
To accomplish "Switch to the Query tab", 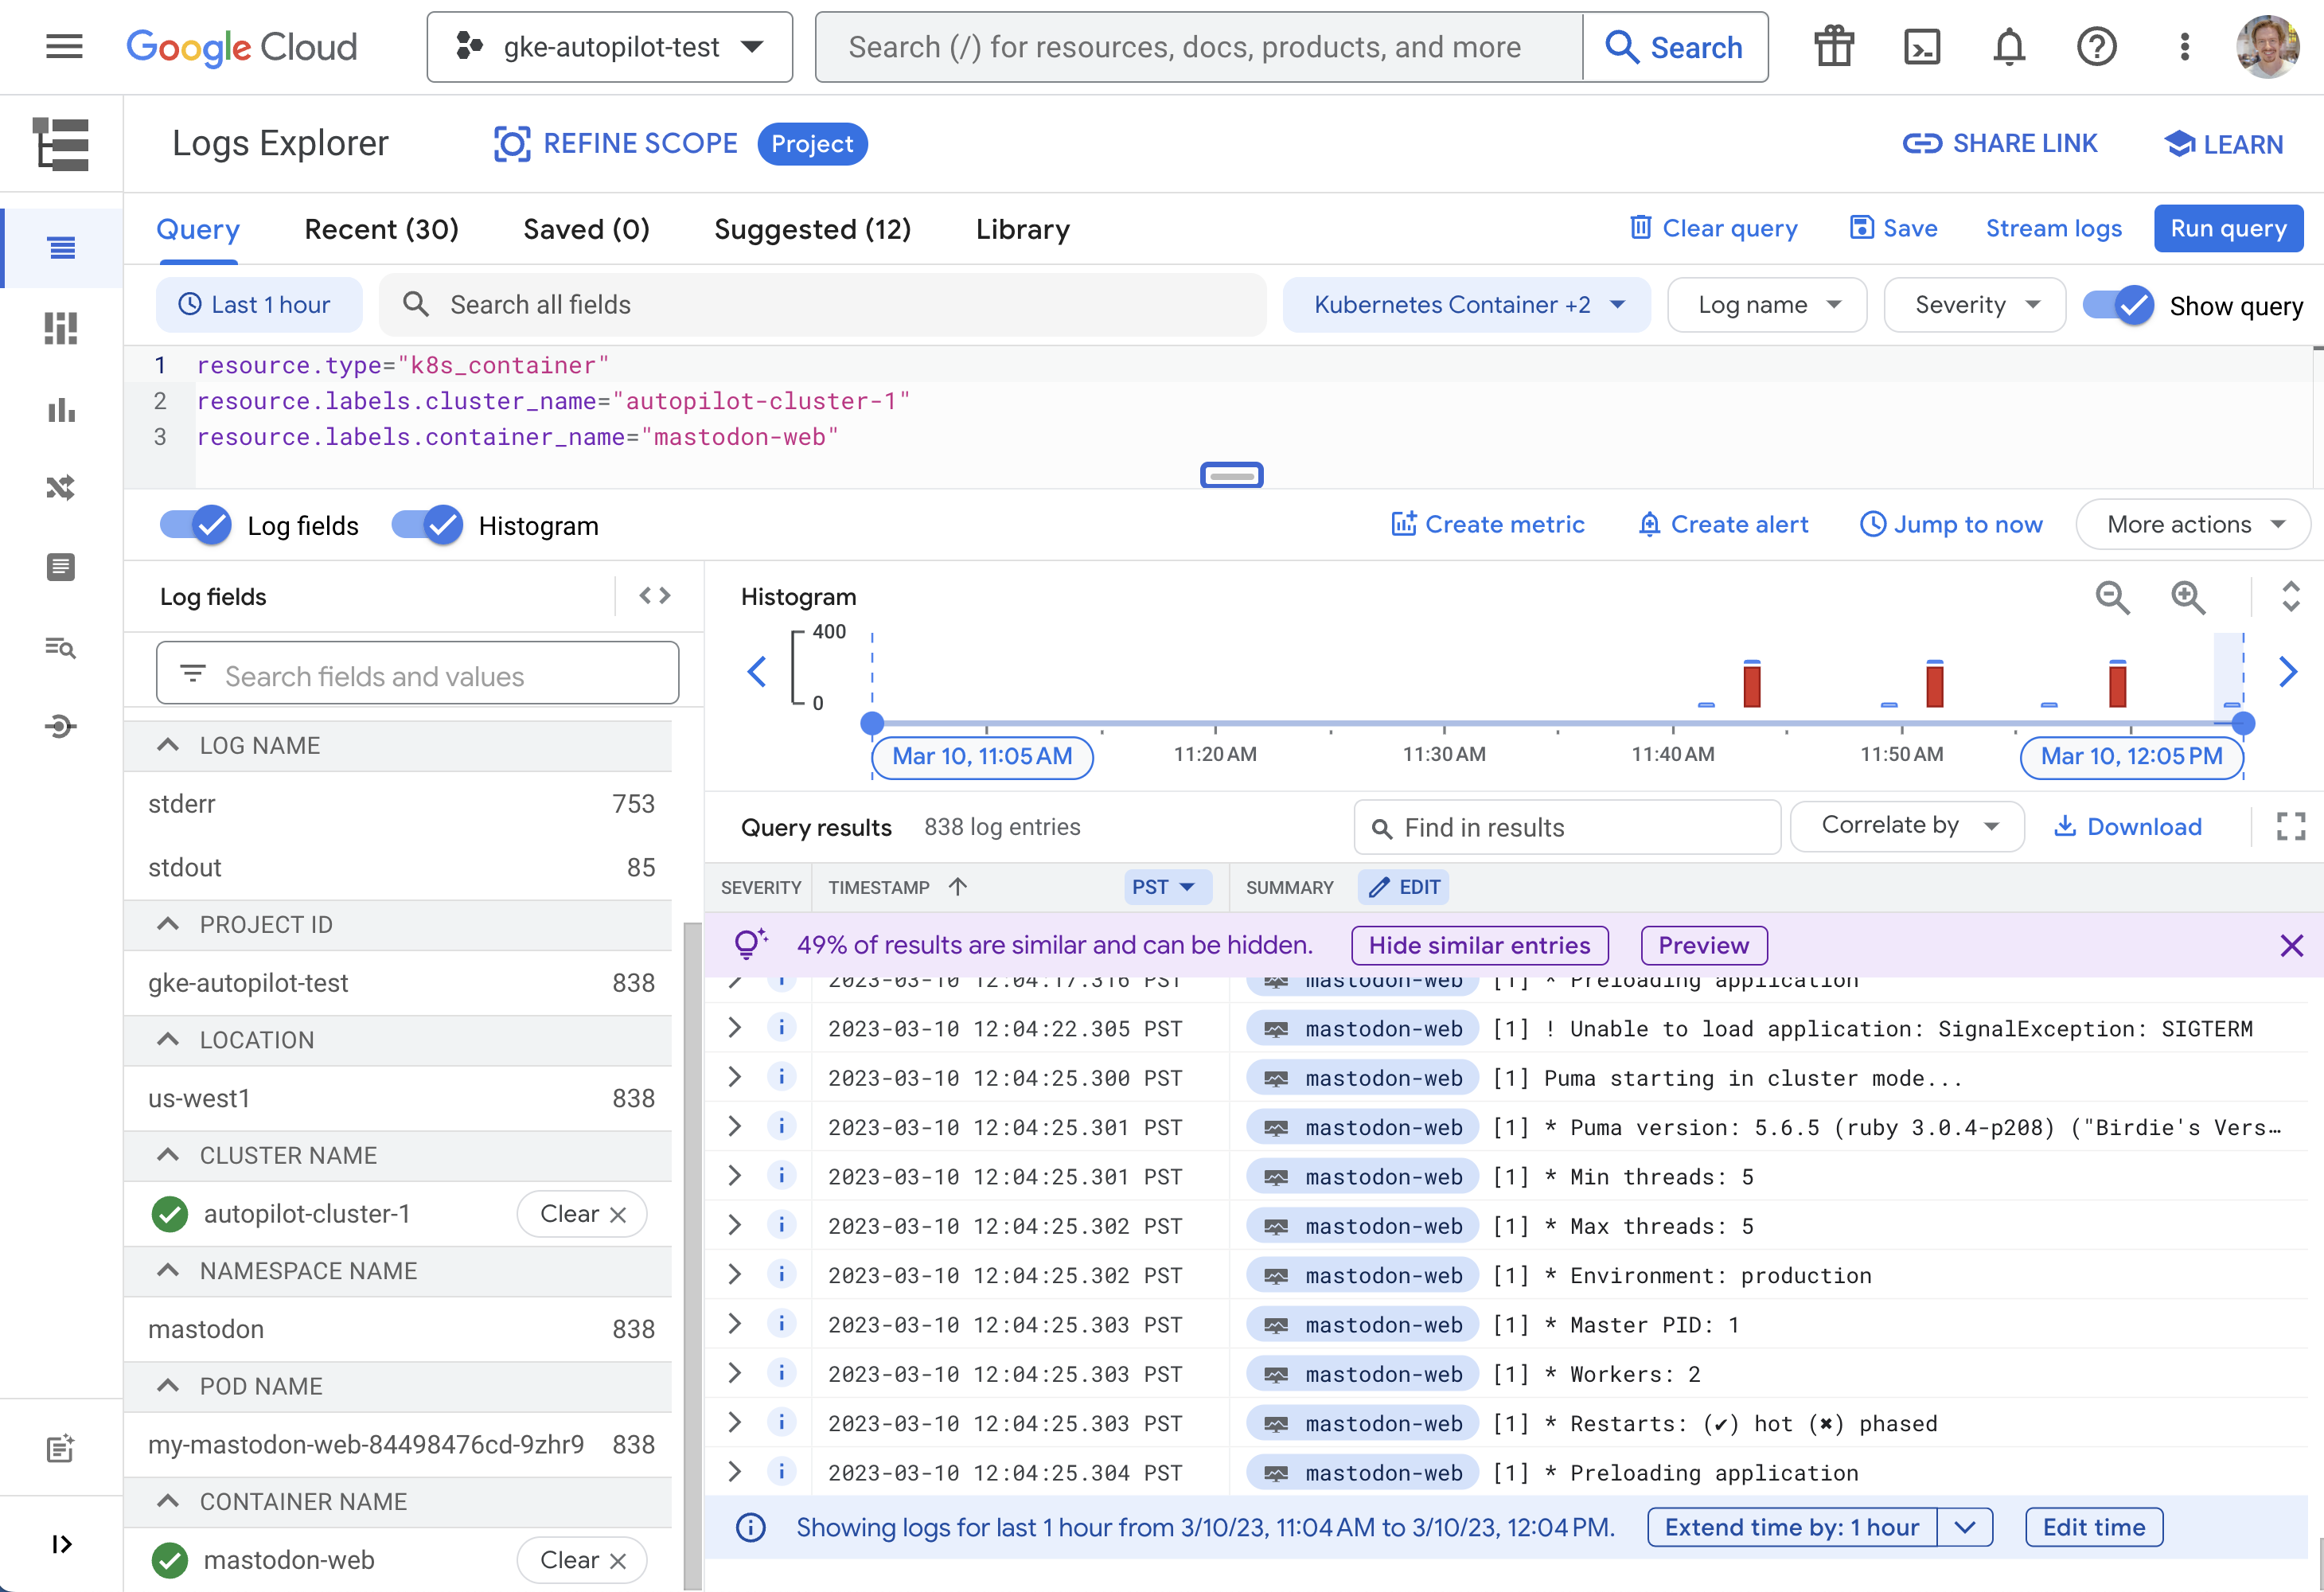I will click(198, 229).
